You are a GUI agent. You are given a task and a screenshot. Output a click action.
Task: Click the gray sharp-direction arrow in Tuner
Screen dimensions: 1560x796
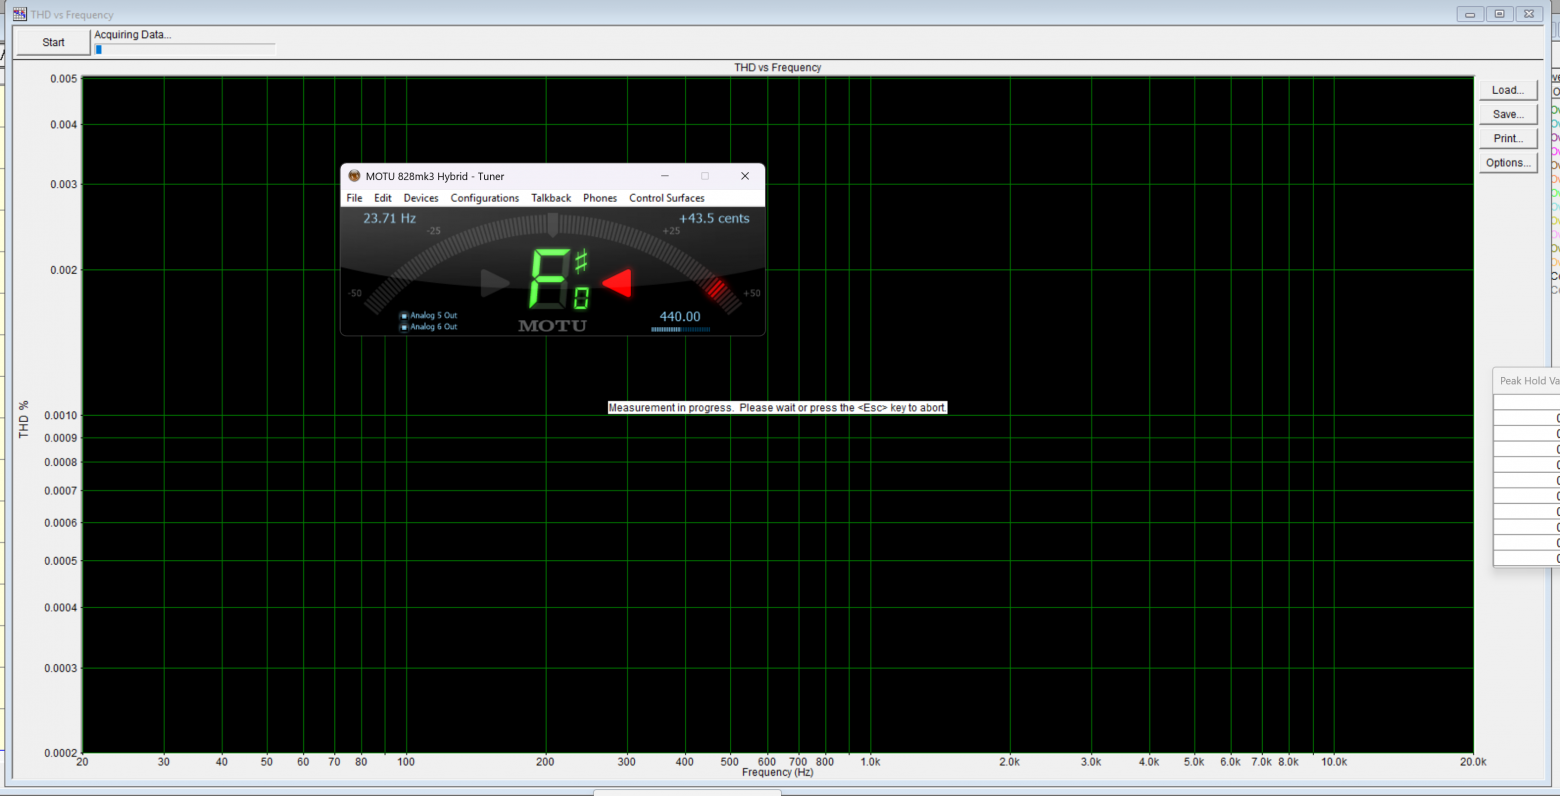pos(495,283)
